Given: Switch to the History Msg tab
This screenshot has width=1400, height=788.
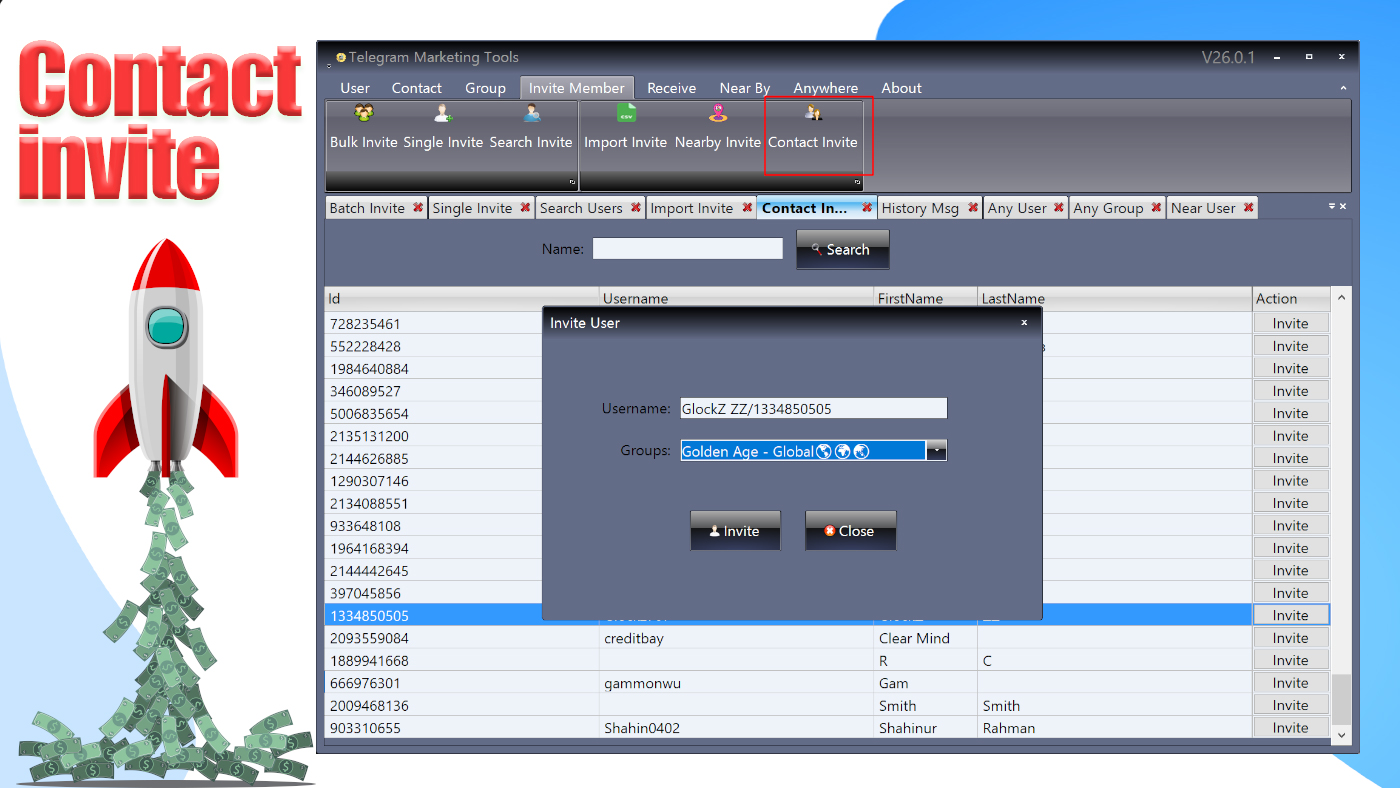Looking at the screenshot, I should point(922,207).
